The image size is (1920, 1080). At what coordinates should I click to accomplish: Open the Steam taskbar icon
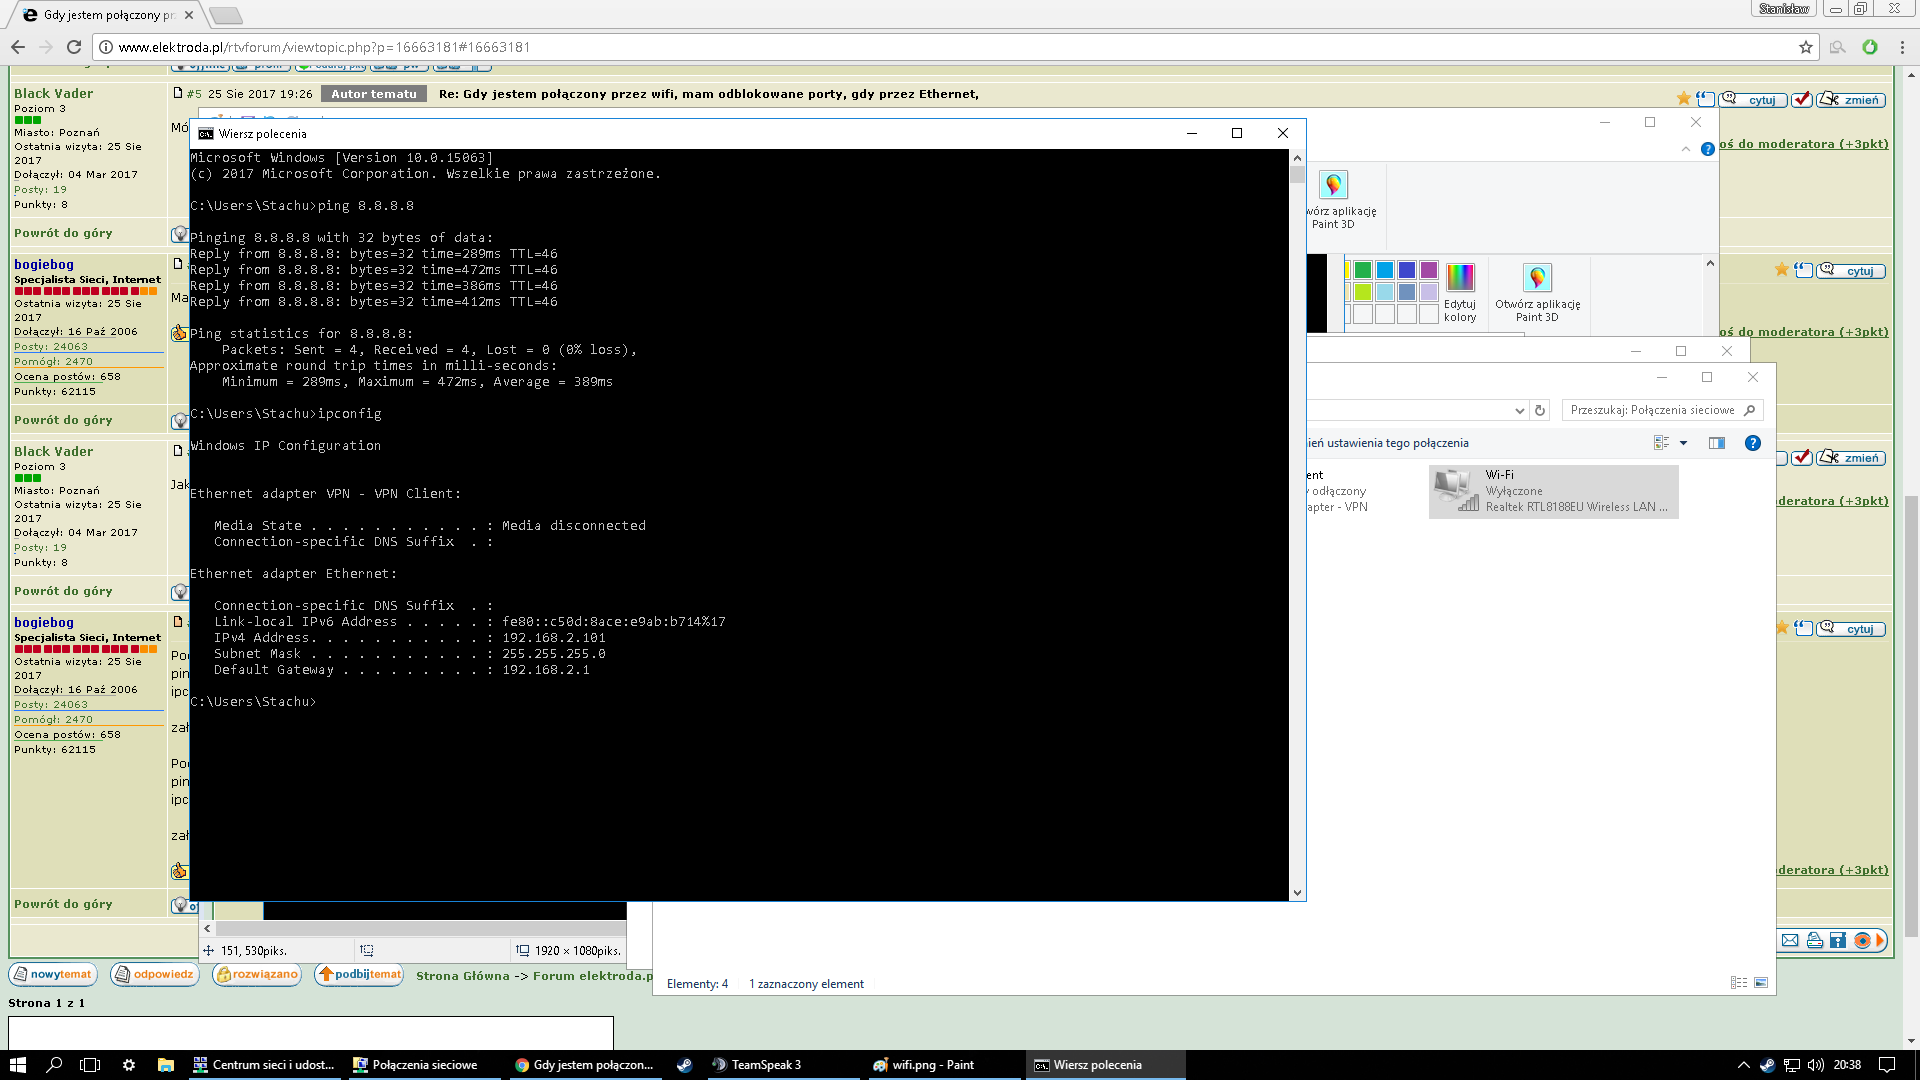(684, 1065)
